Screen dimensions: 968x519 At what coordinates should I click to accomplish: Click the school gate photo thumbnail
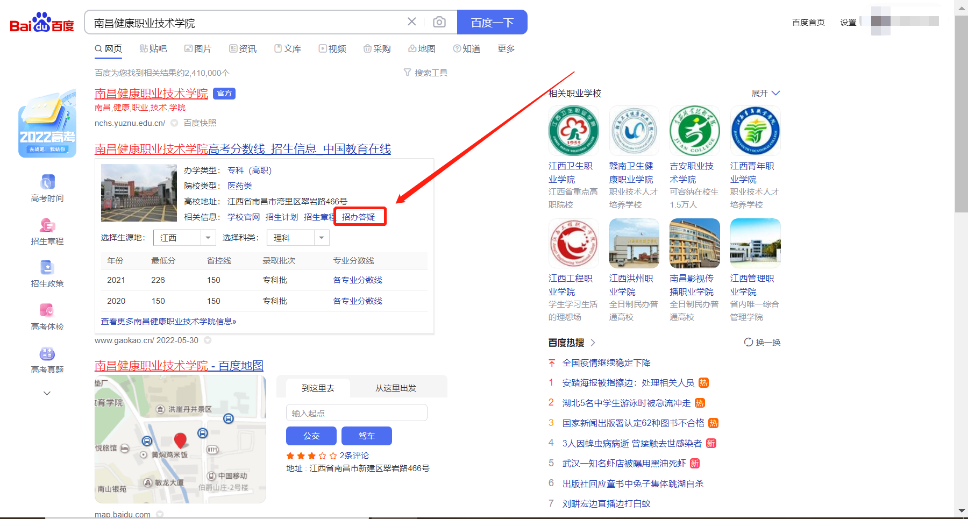[139, 193]
